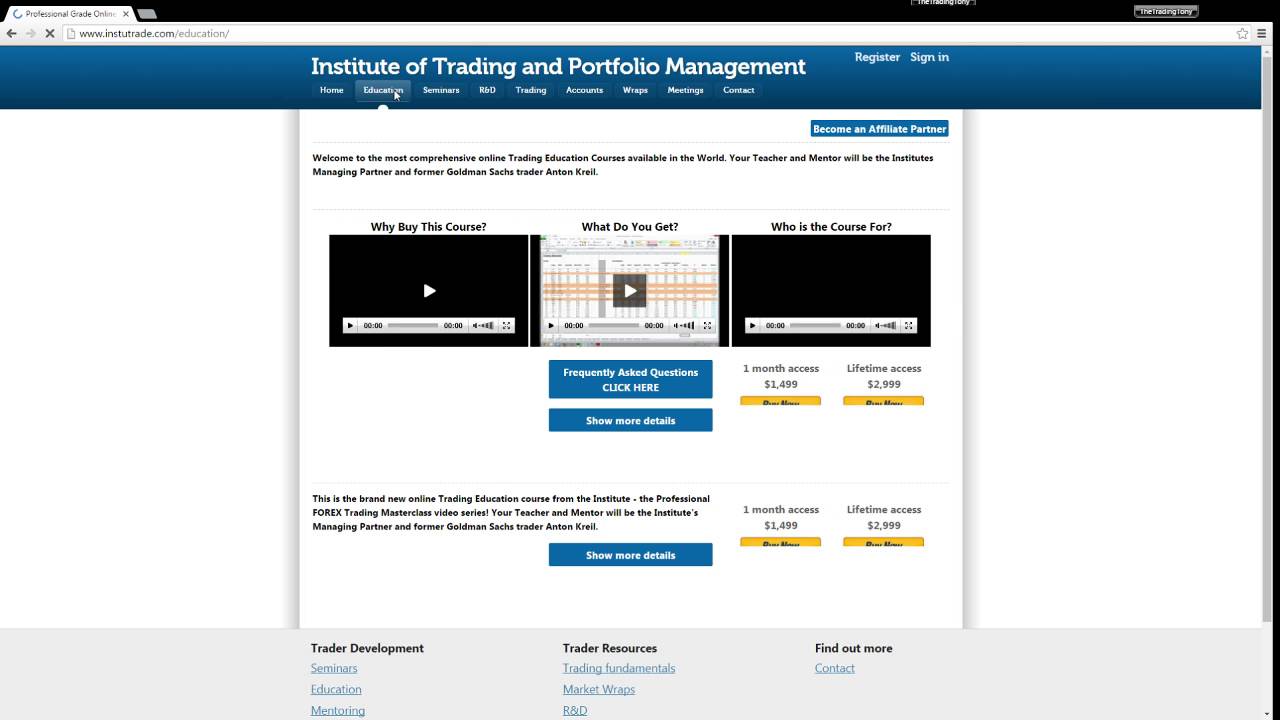Buy 1 month access for the first course
Image resolution: width=1280 pixels, height=720 pixels.
[781, 401]
